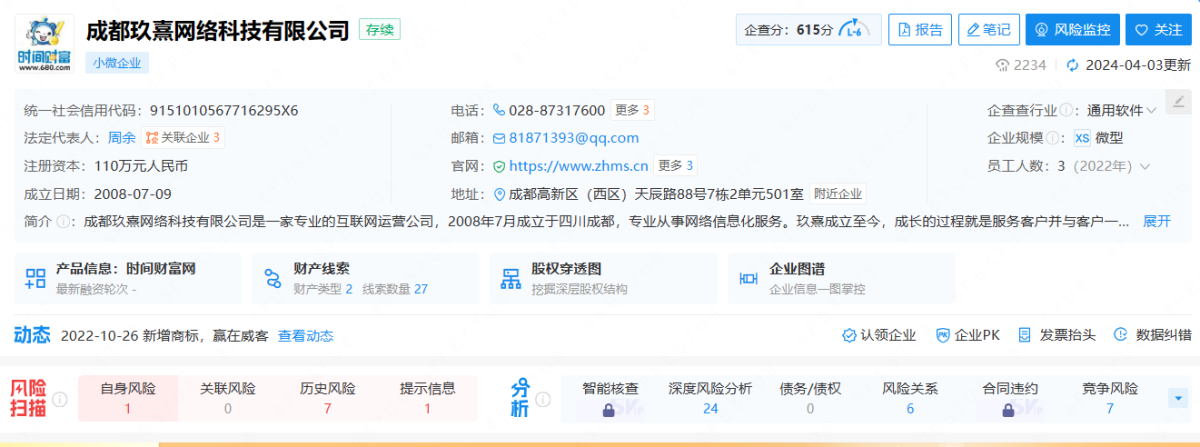Image resolution: width=1200 pixels, height=447 pixels.
Task: Expand analysis section with blue arrow
Action: coord(1177,398)
